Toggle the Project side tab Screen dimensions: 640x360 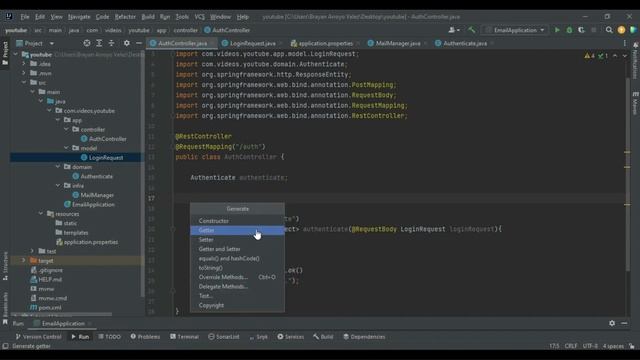(5, 53)
